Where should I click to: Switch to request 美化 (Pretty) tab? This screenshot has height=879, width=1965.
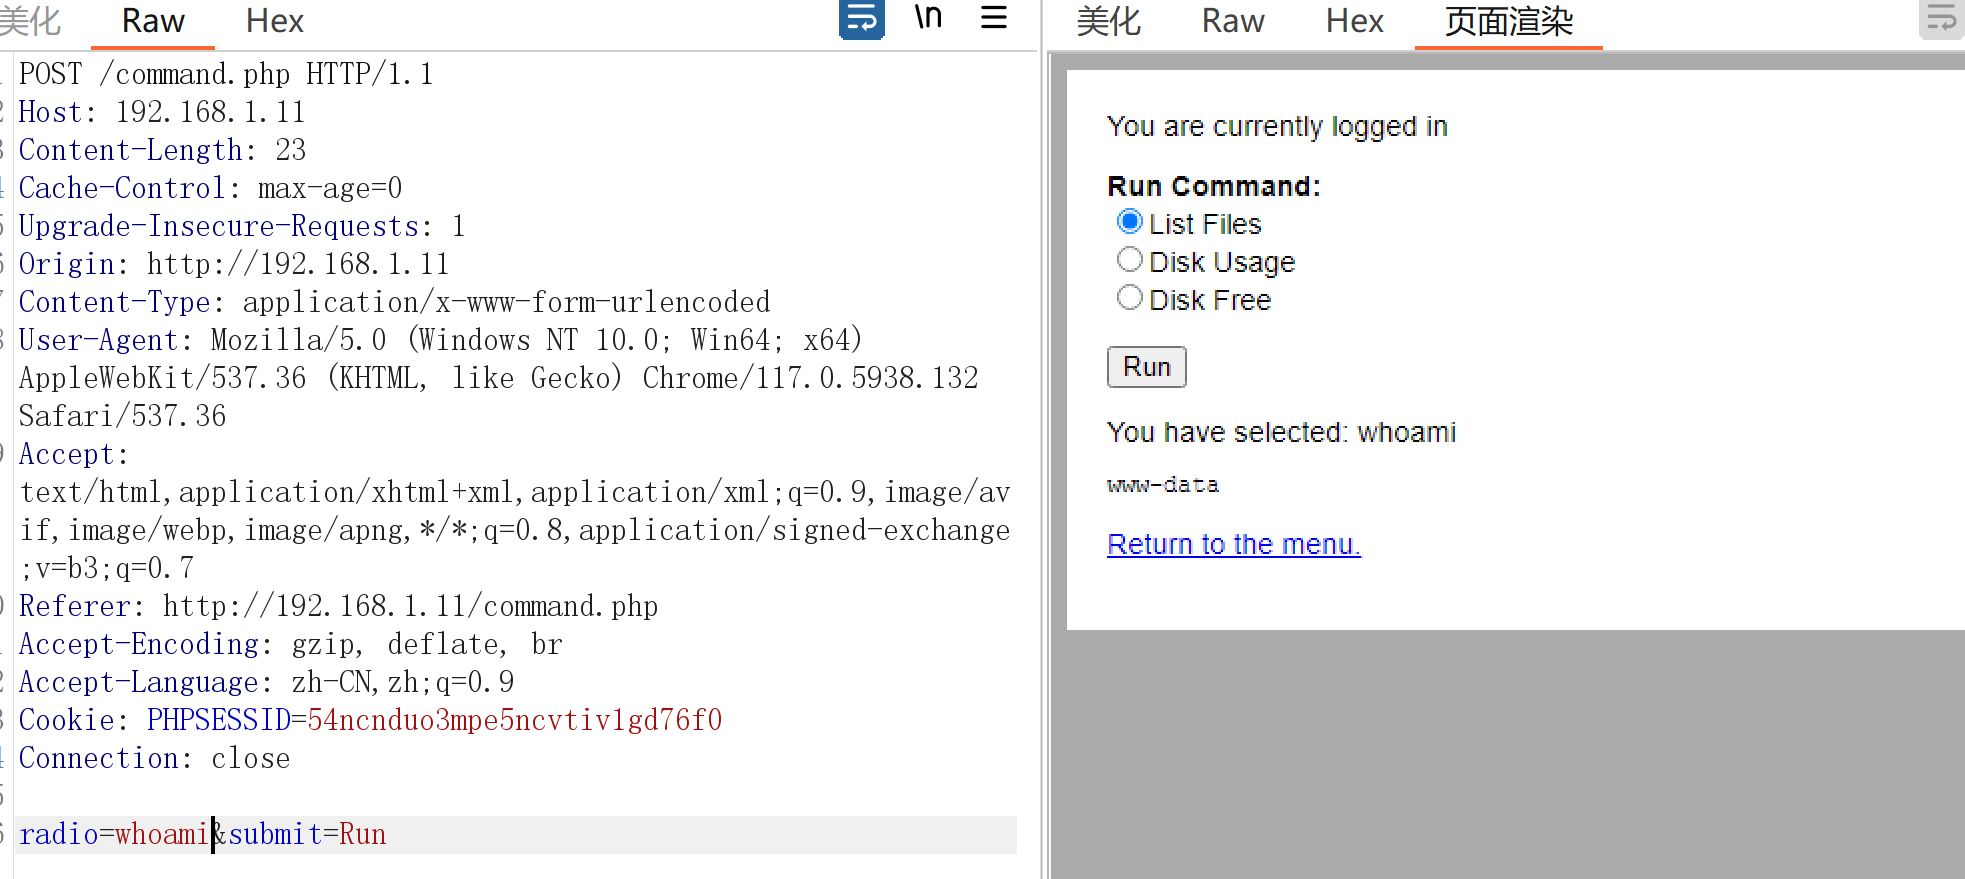click(30, 21)
